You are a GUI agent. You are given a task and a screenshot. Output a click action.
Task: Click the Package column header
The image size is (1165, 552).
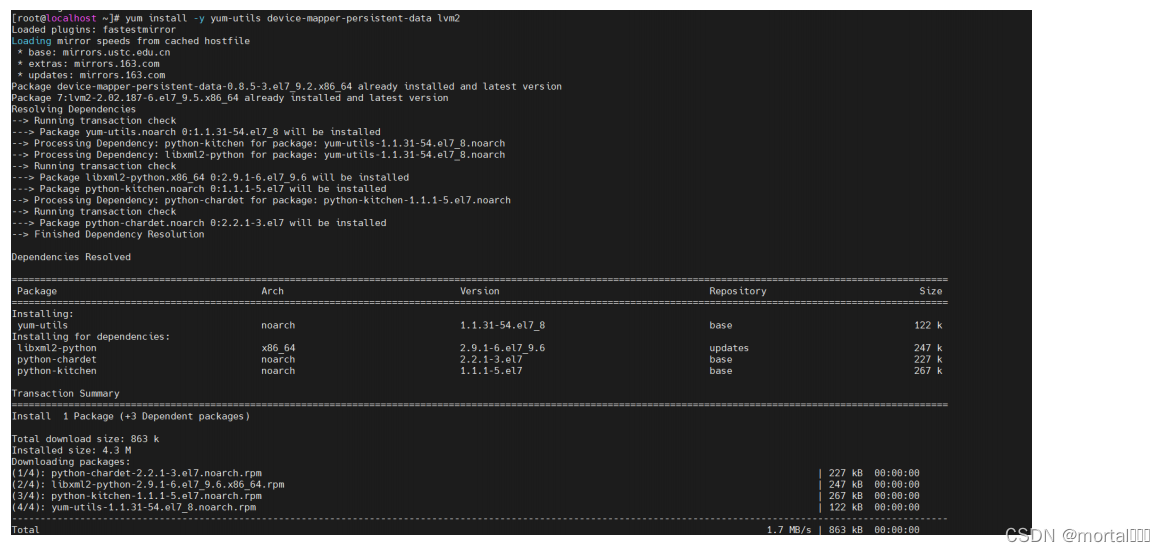coord(37,291)
